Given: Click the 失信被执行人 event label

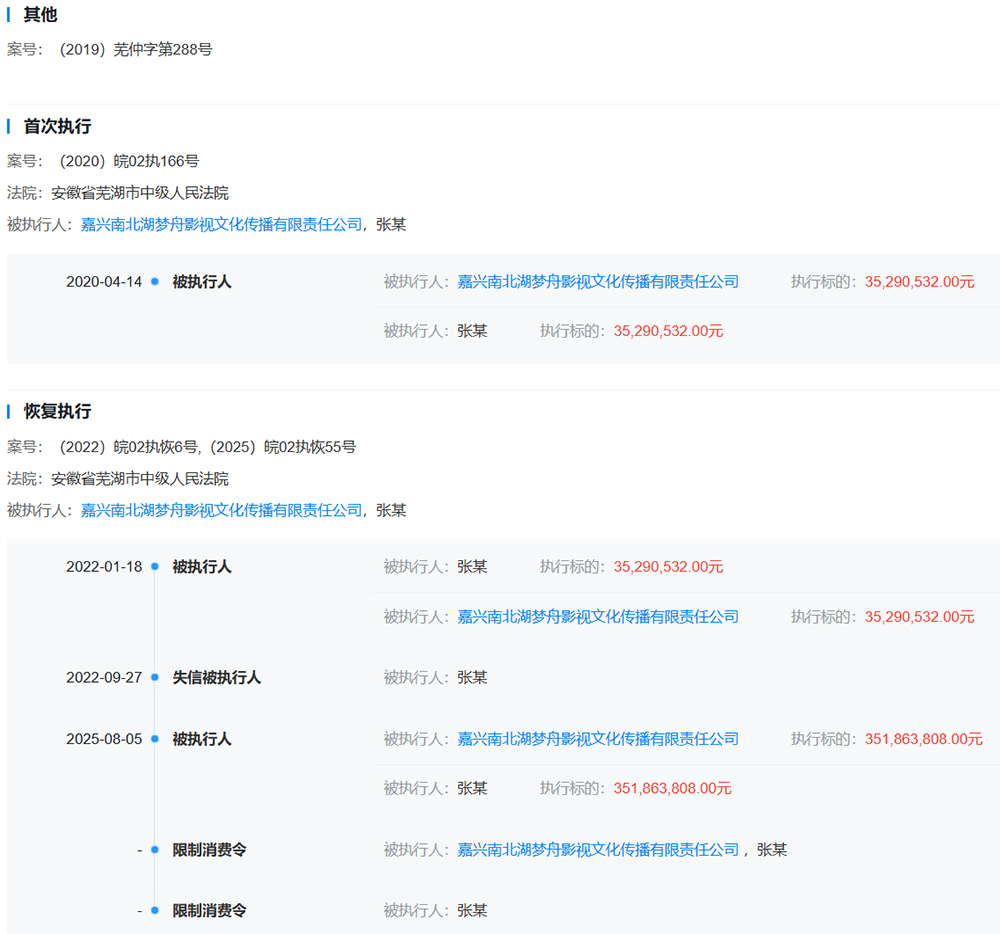Looking at the screenshot, I should [x=216, y=678].
